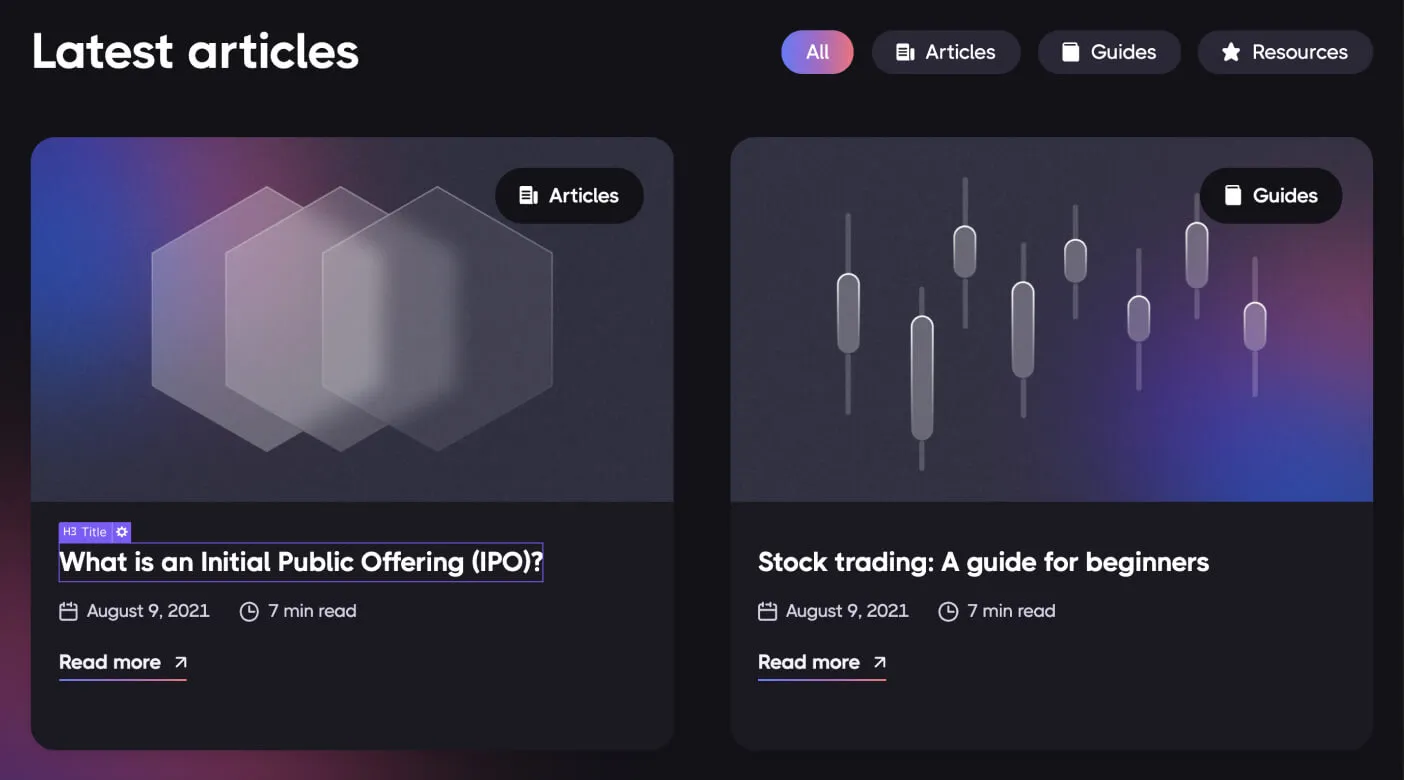Click the candlestick chart thumbnail on the Guides card
Image resolution: width=1404 pixels, height=780 pixels.
click(x=1050, y=320)
